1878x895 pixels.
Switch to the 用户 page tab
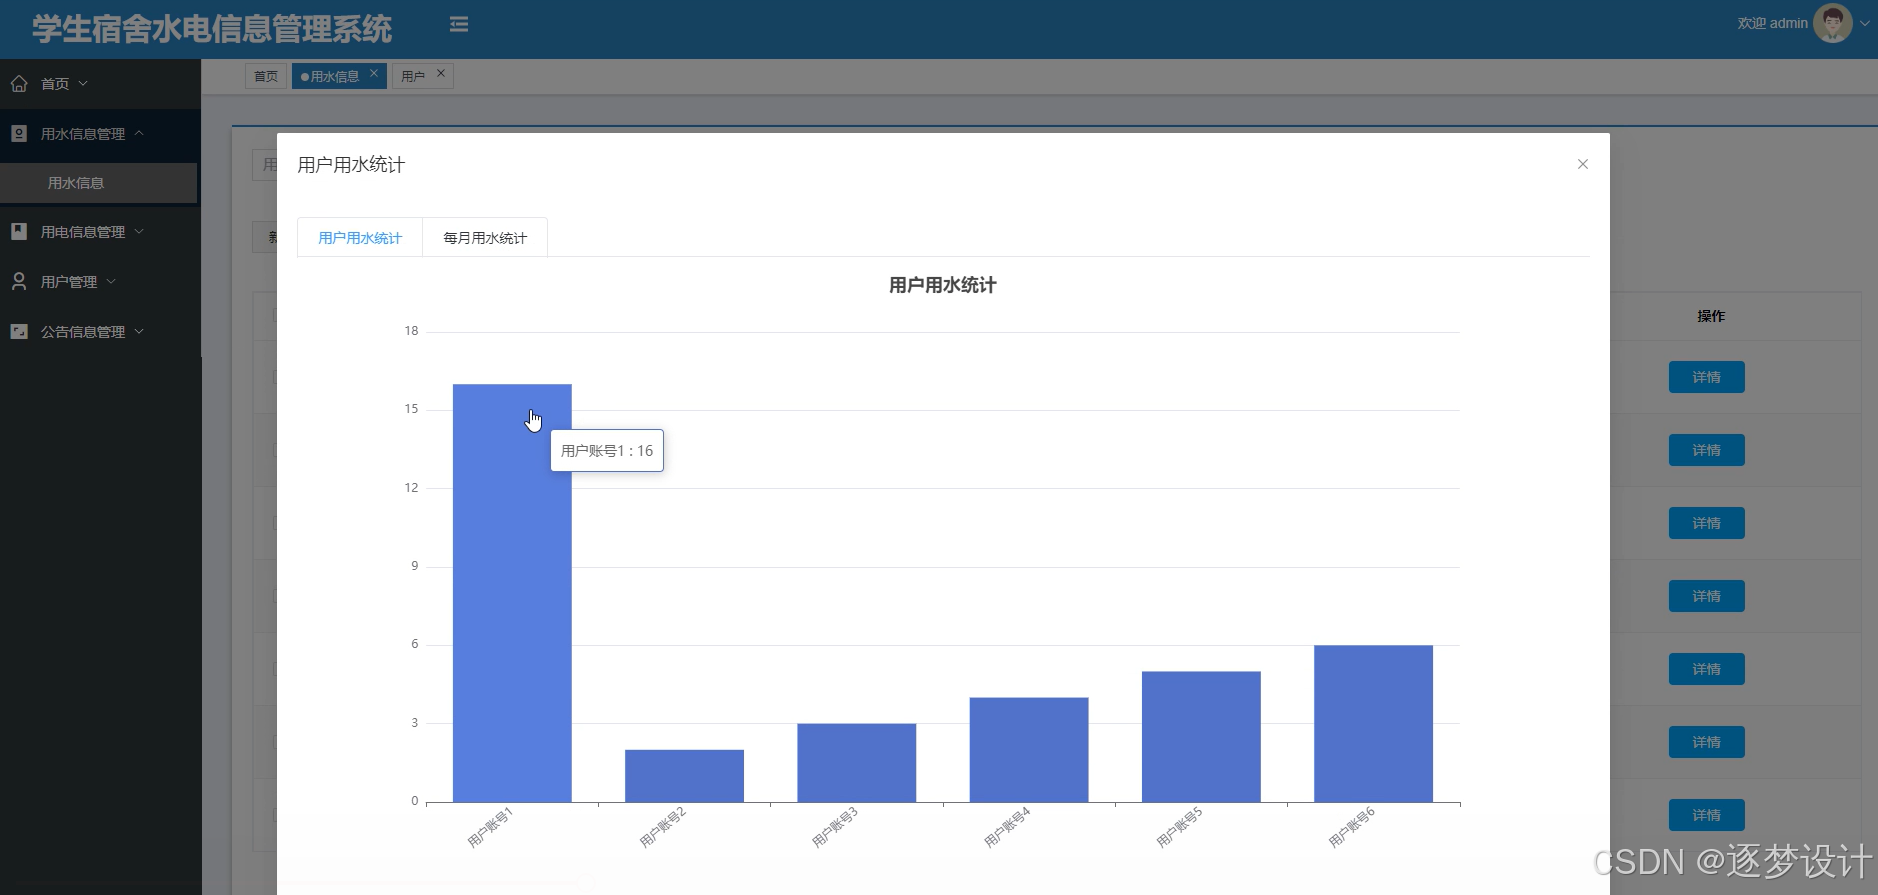click(414, 76)
